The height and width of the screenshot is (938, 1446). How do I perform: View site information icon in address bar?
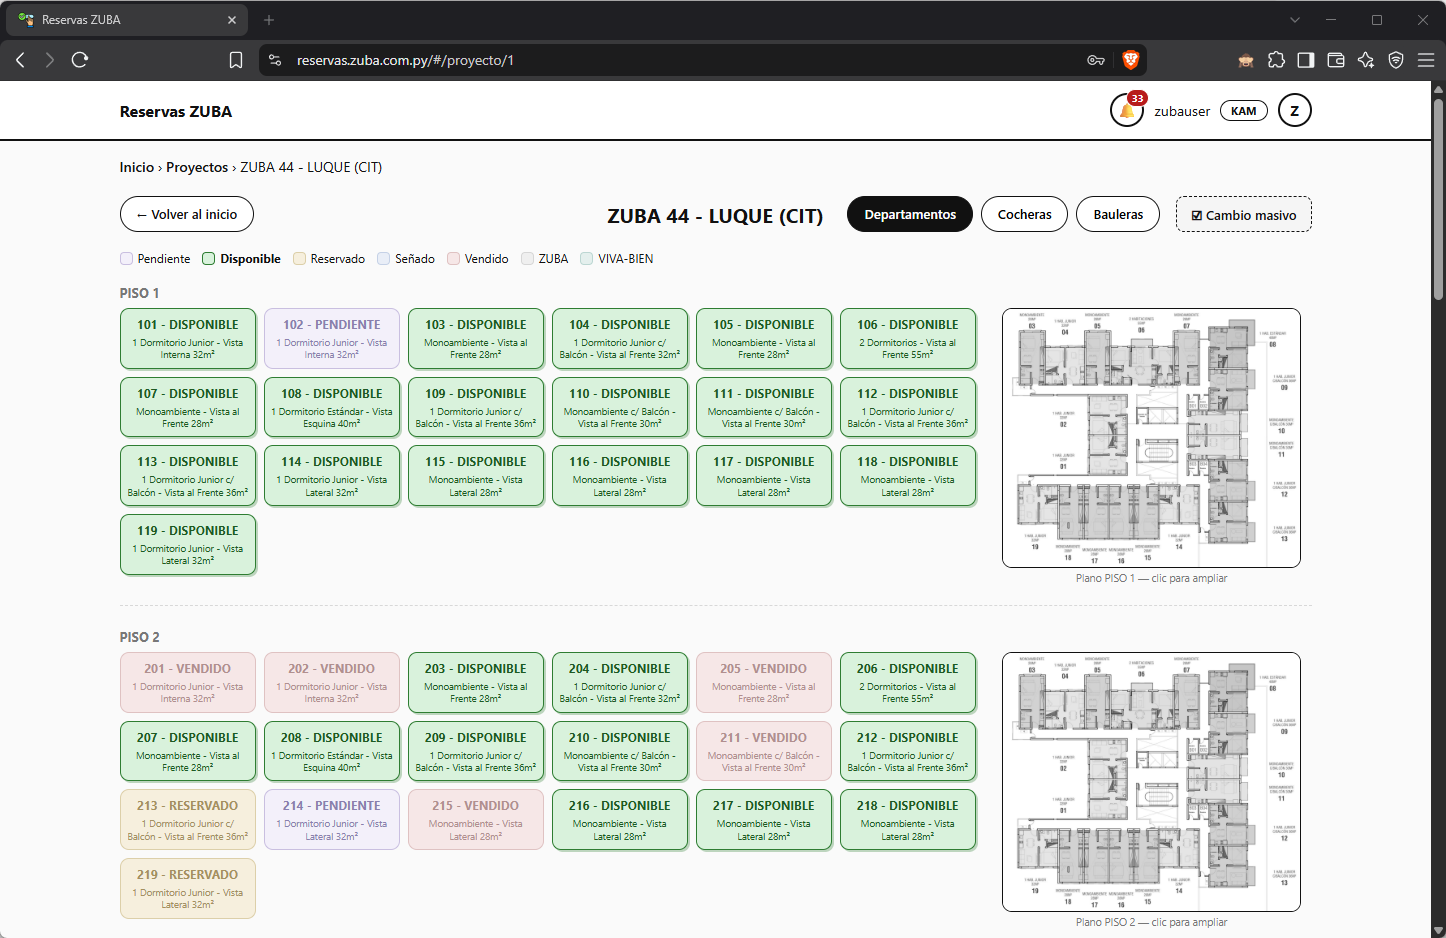(x=276, y=60)
